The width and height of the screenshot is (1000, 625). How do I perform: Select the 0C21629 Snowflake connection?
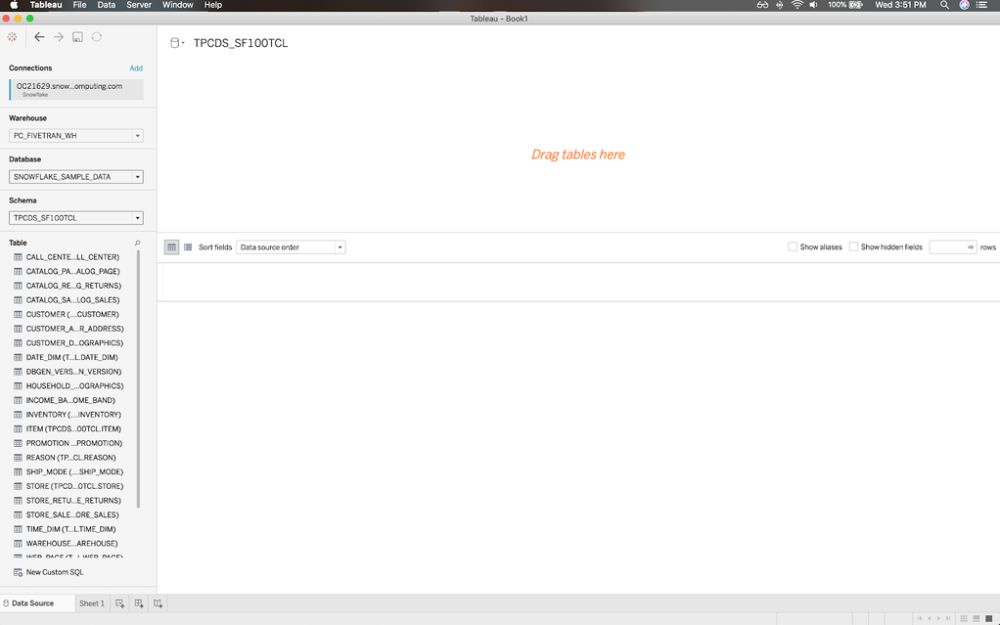(x=77, y=89)
